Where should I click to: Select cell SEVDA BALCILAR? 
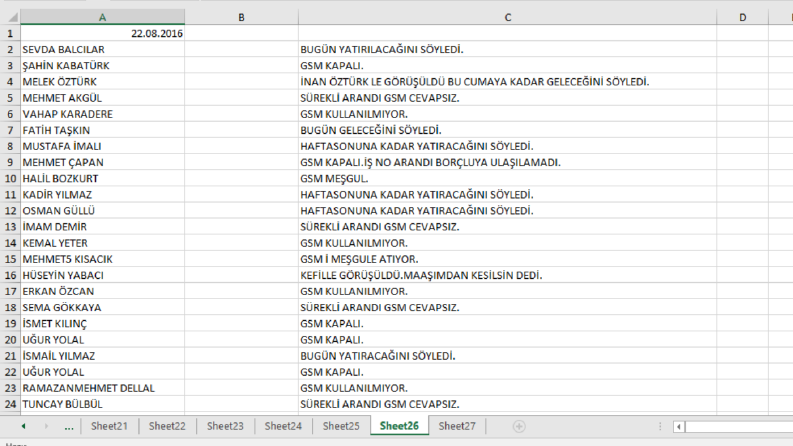pyautogui.click(x=103, y=50)
